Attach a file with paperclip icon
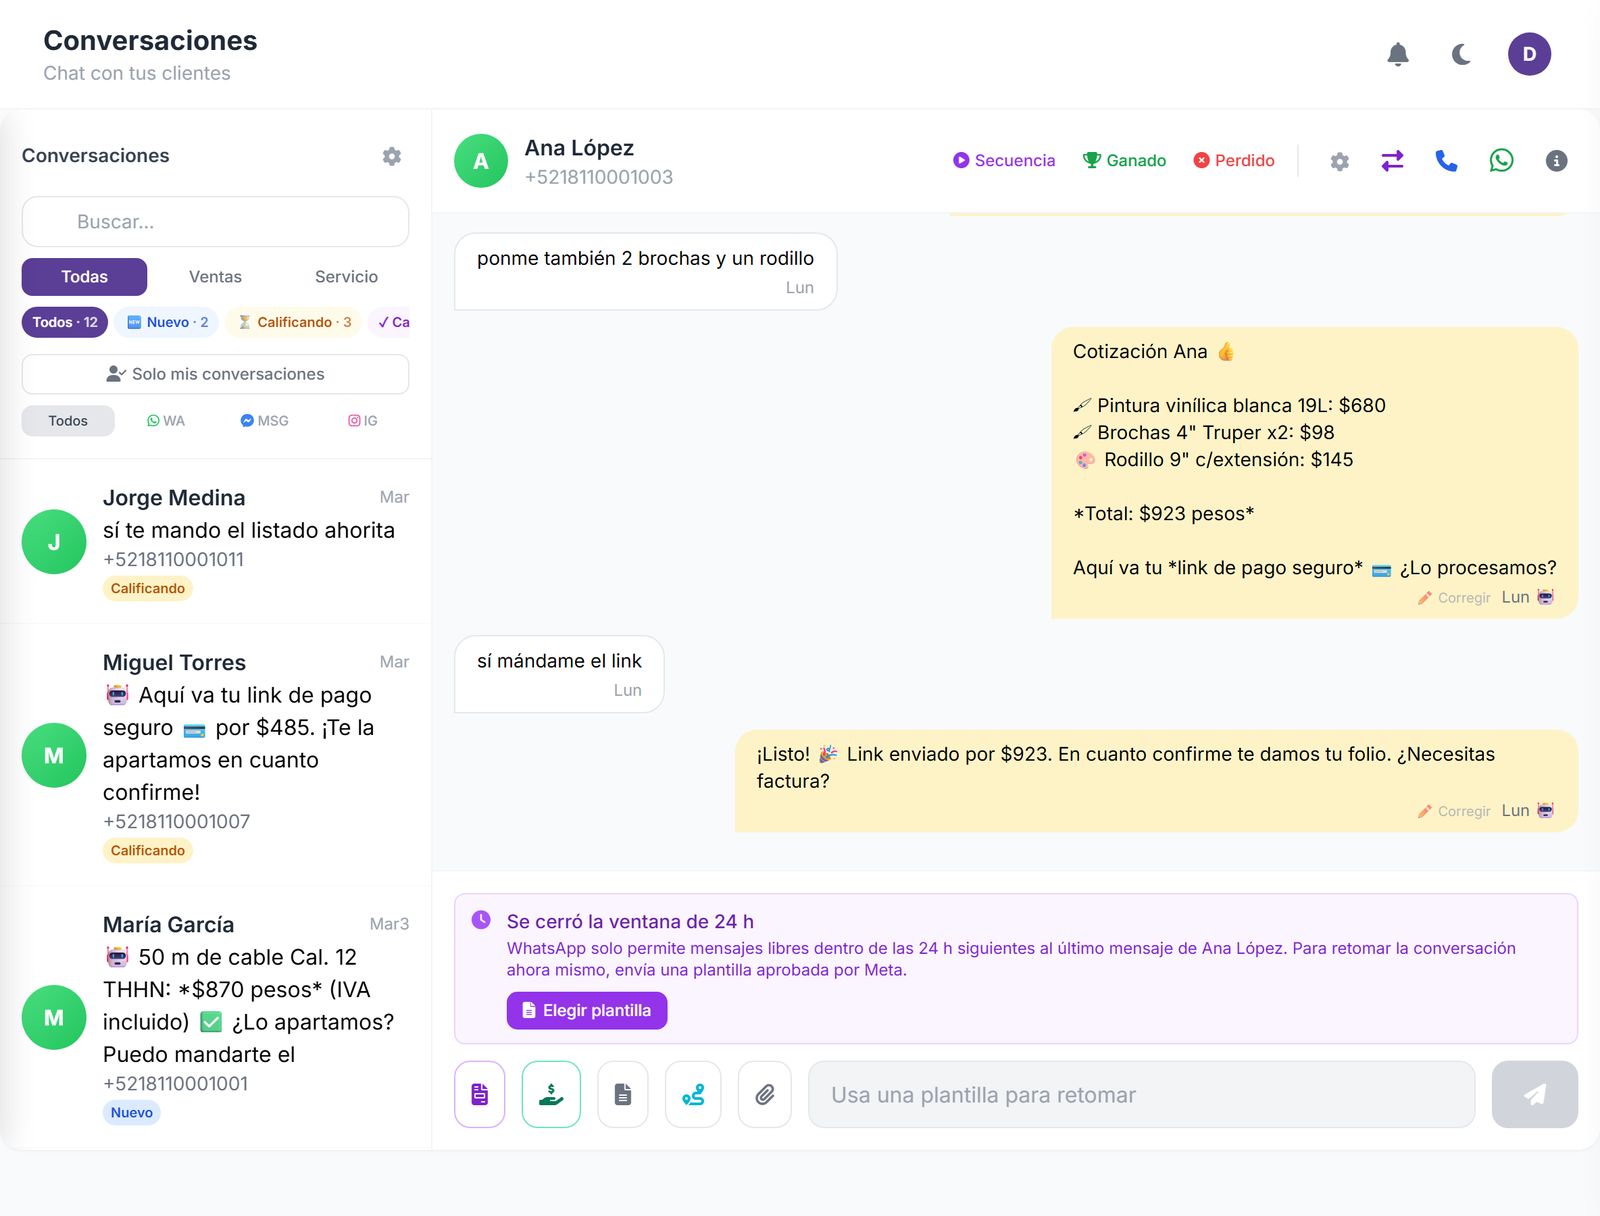This screenshot has width=1600, height=1216. tap(765, 1094)
